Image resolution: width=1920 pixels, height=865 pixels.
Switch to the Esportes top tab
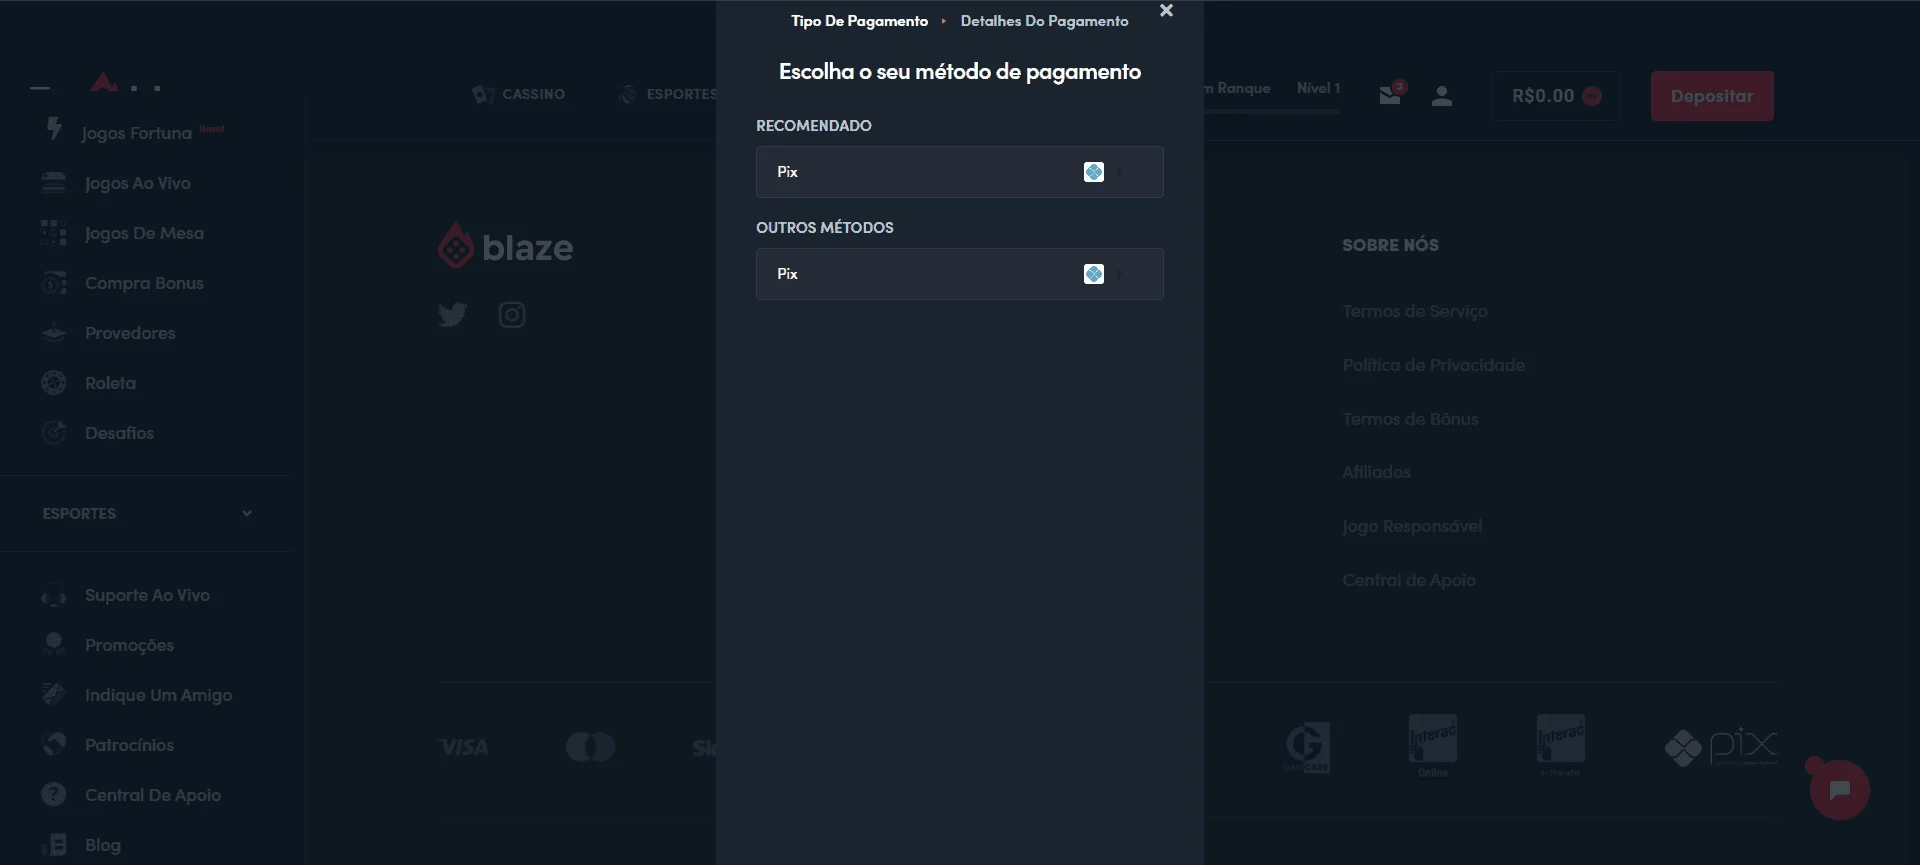click(x=667, y=94)
